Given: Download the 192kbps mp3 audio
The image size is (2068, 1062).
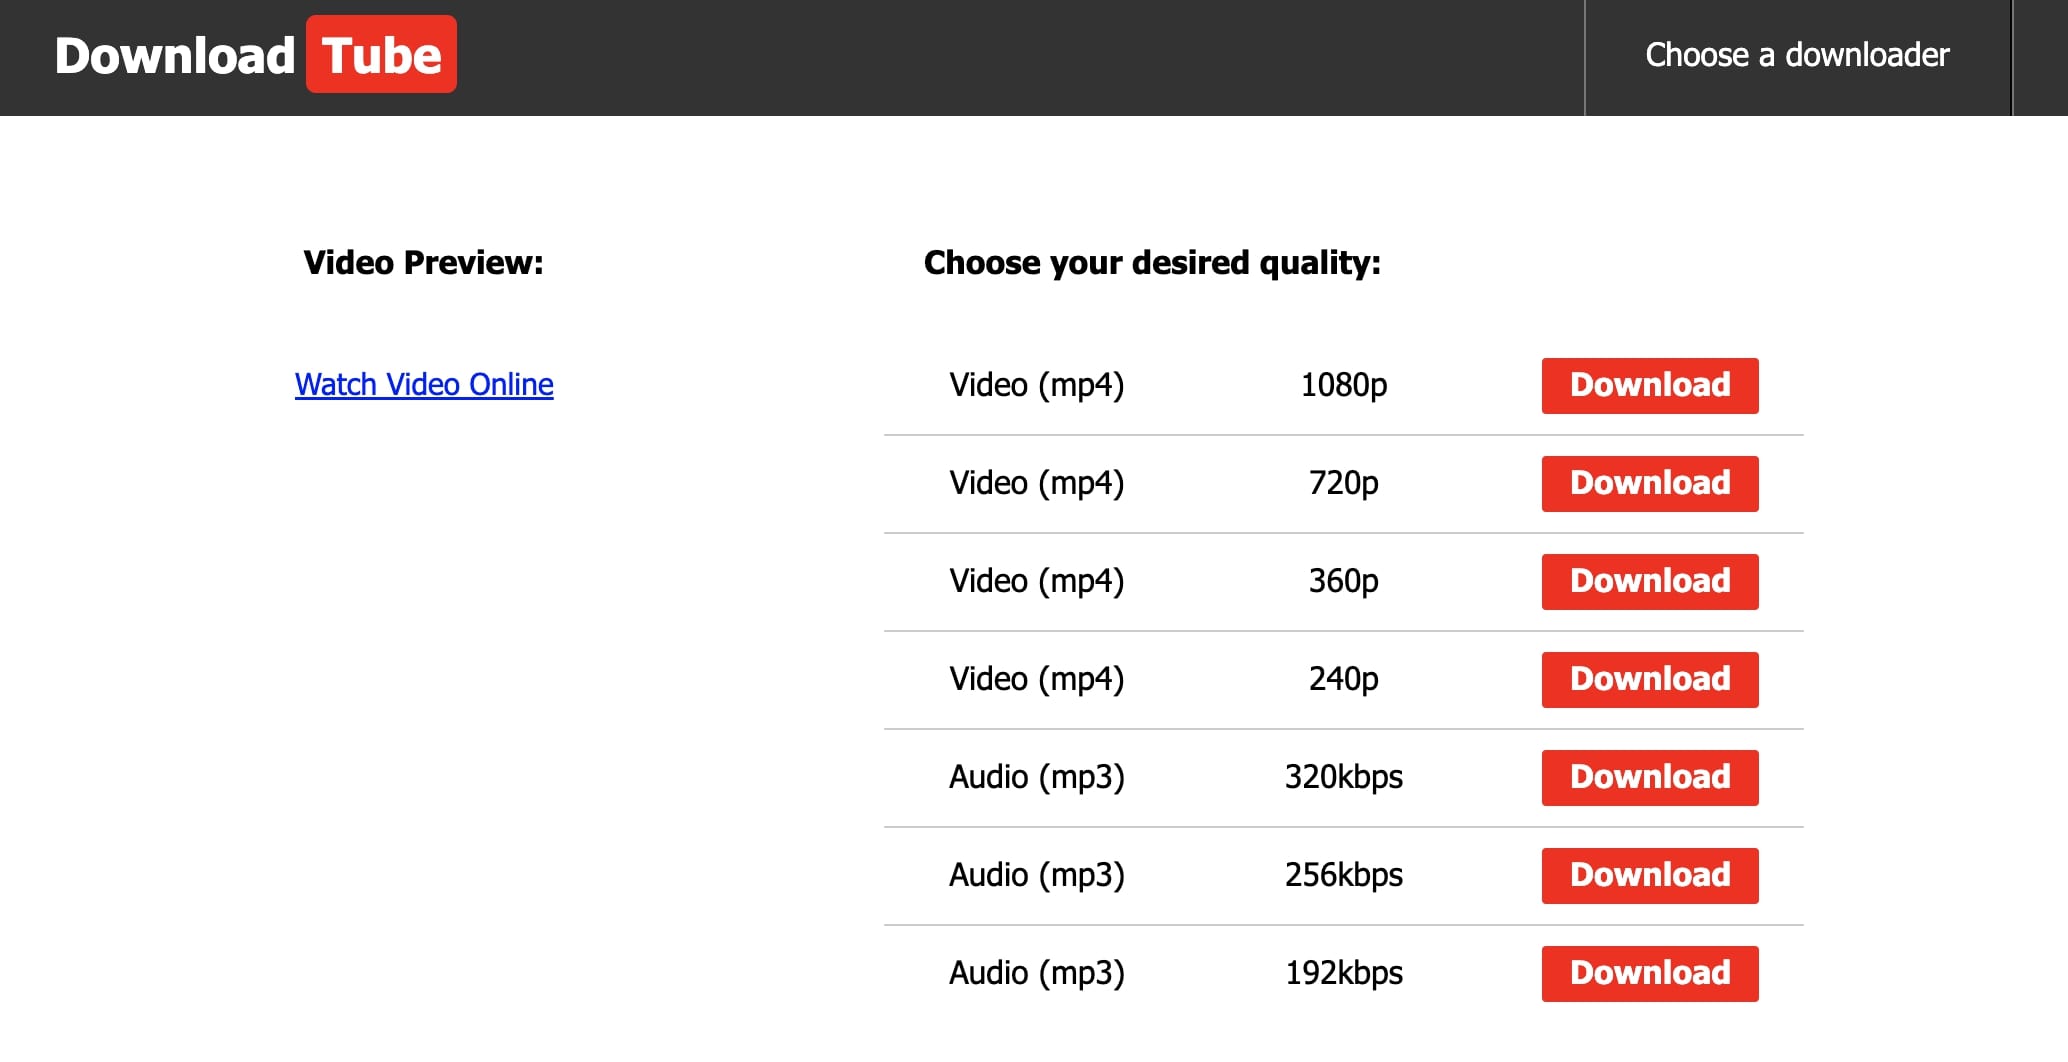Looking at the screenshot, I should tap(1649, 974).
